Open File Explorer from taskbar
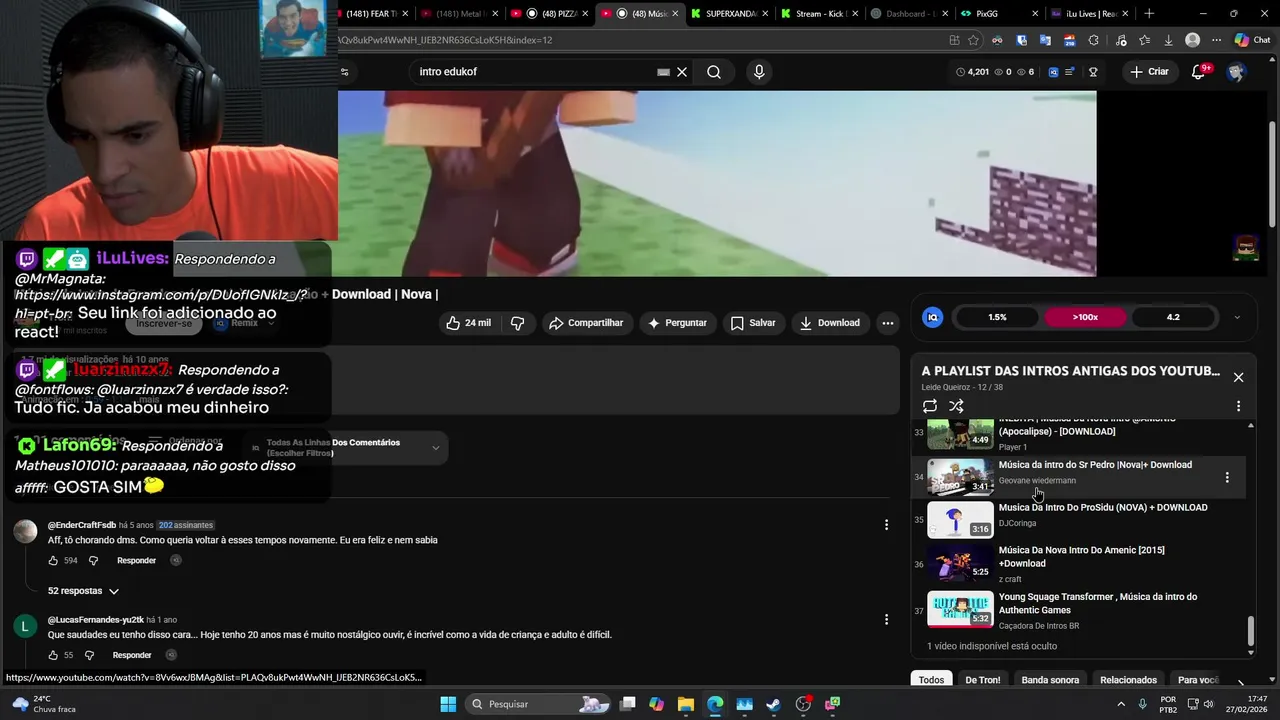Screen dimensions: 1280x720 (686, 704)
